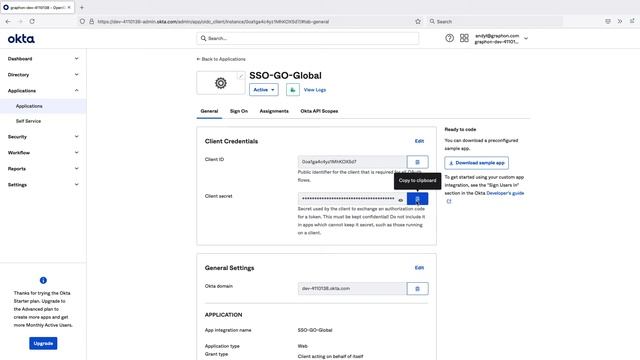Click Download sample app button
The width and height of the screenshot is (640, 360).
(x=476, y=163)
